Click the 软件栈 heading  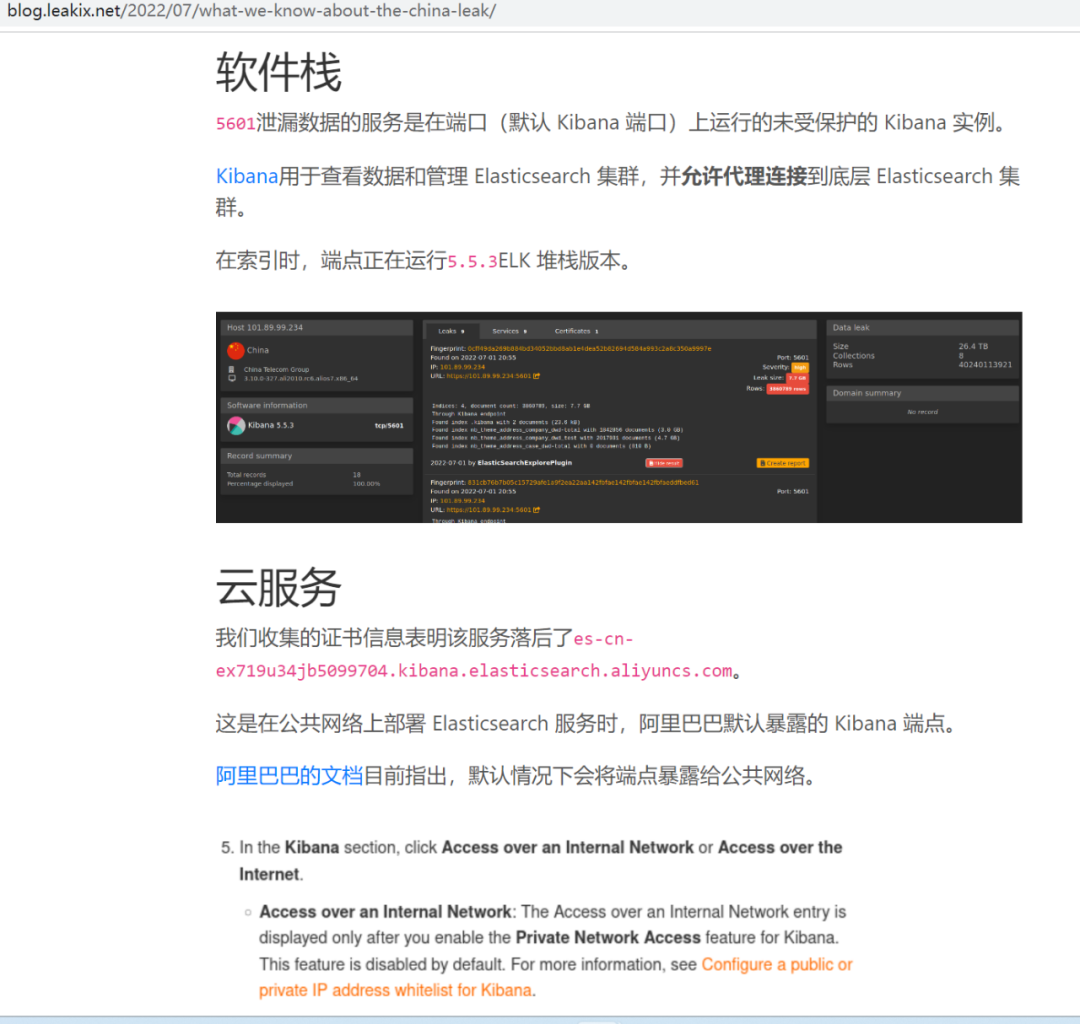coord(278,72)
